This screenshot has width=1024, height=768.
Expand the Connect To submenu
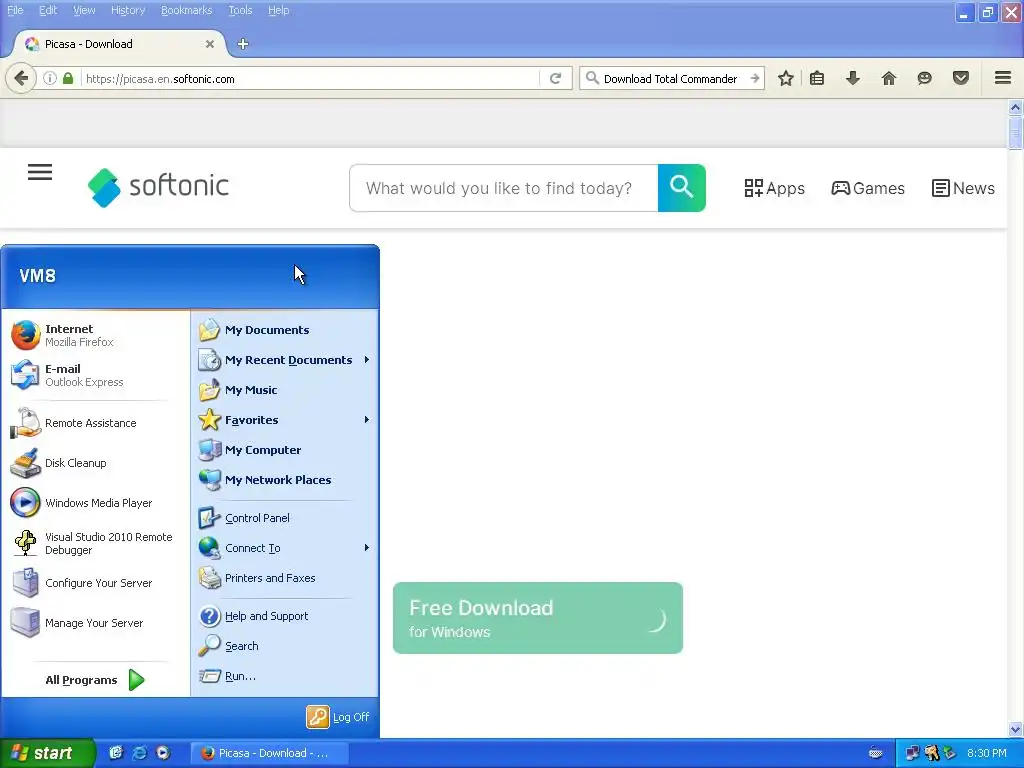tap(285, 548)
